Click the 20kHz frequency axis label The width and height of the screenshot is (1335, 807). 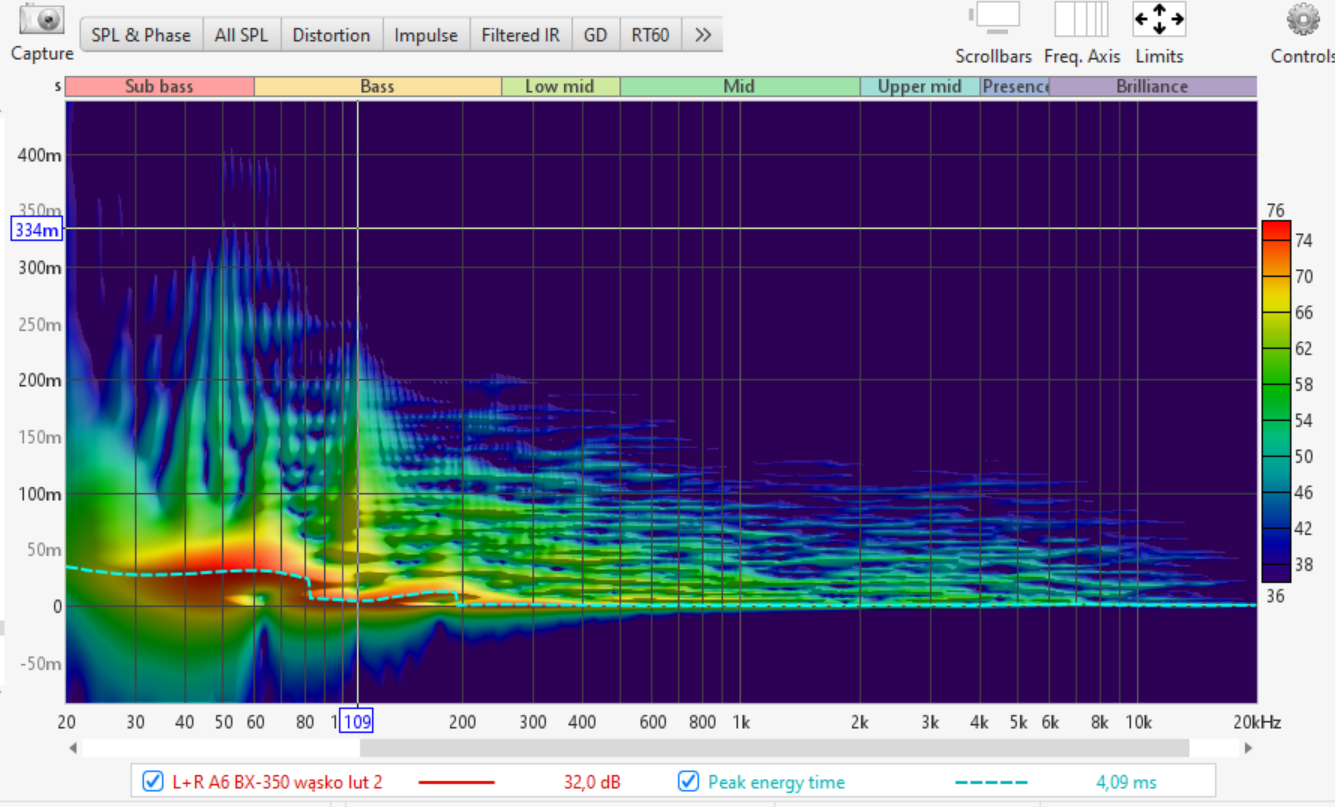pos(1256,722)
